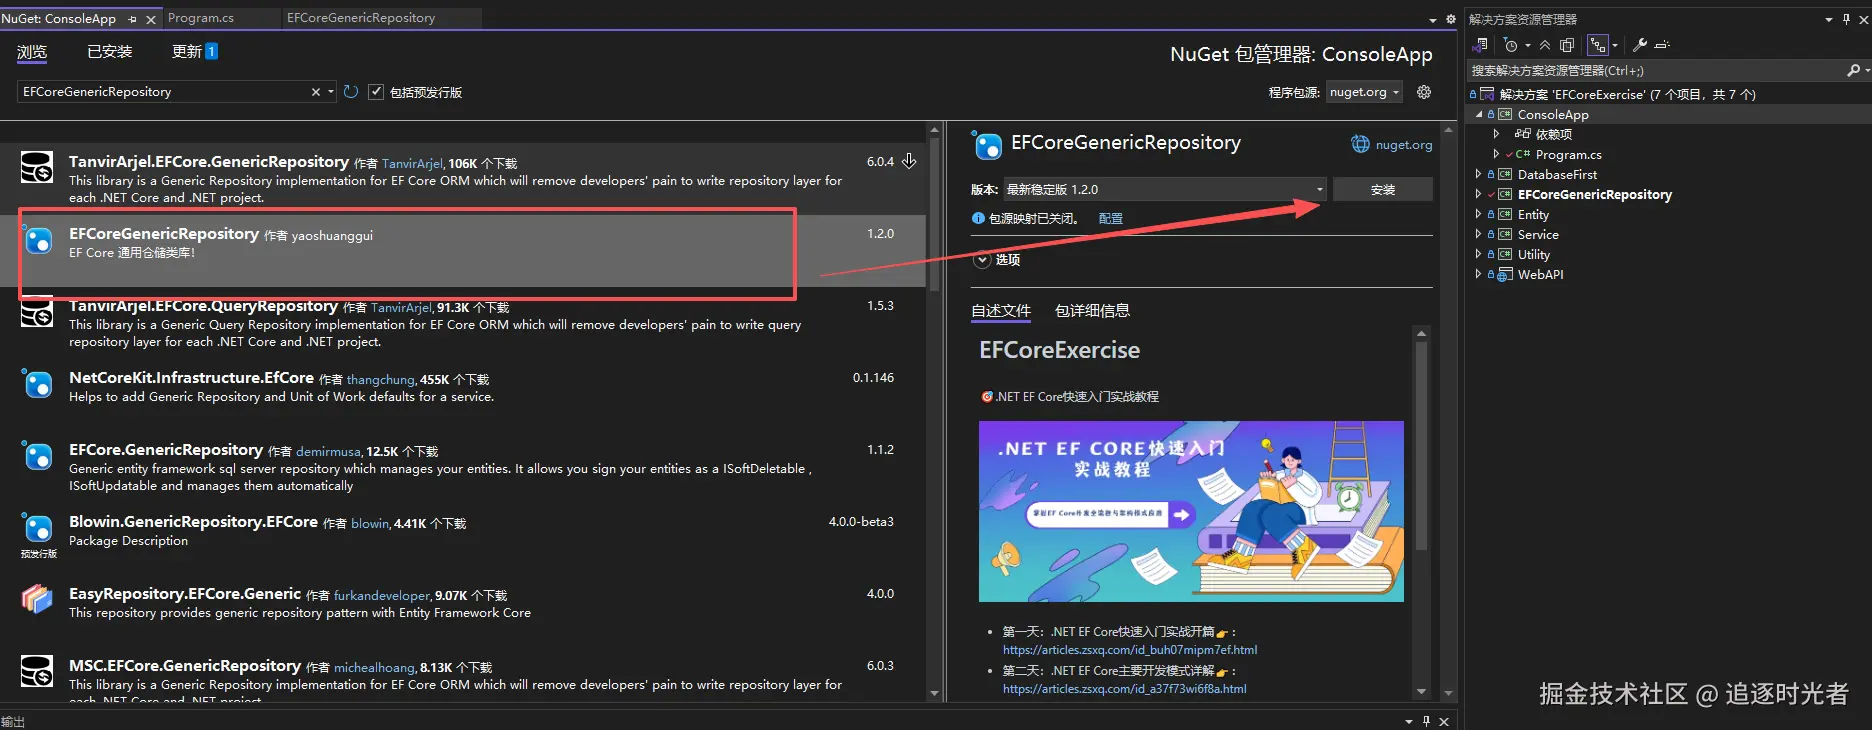Open the Solution Explorer window options dropdown
This screenshot has height=730, width=1872.
click(x=1829, y=19)
